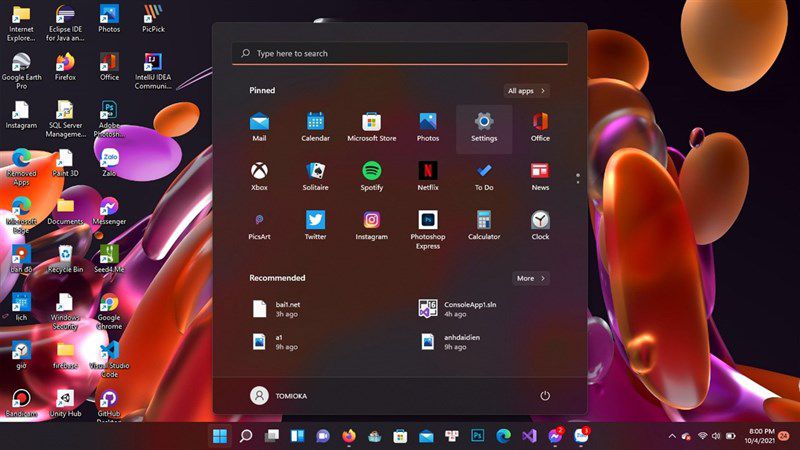This screenshot has width=800, height=450.
Task: Open Calculator from pinned apps
Action: click(484, 226)
